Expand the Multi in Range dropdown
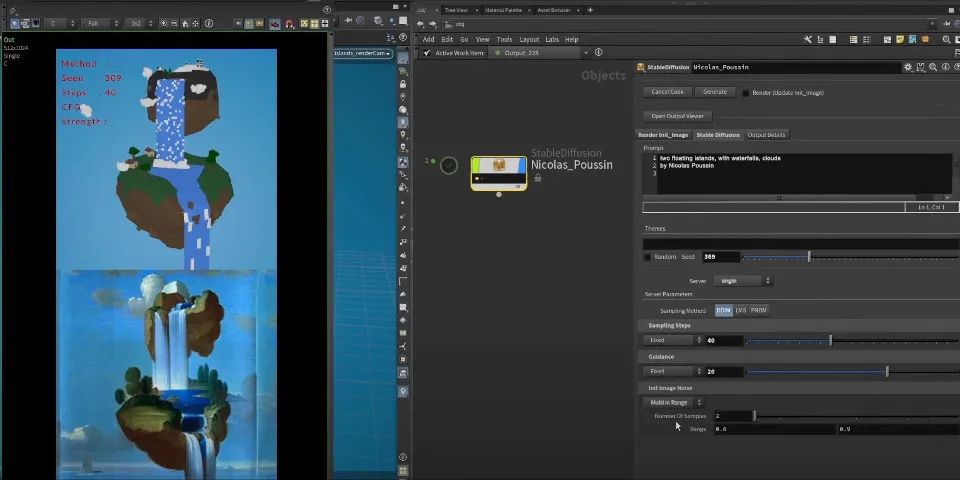960x480 pixels. [675, 402]
